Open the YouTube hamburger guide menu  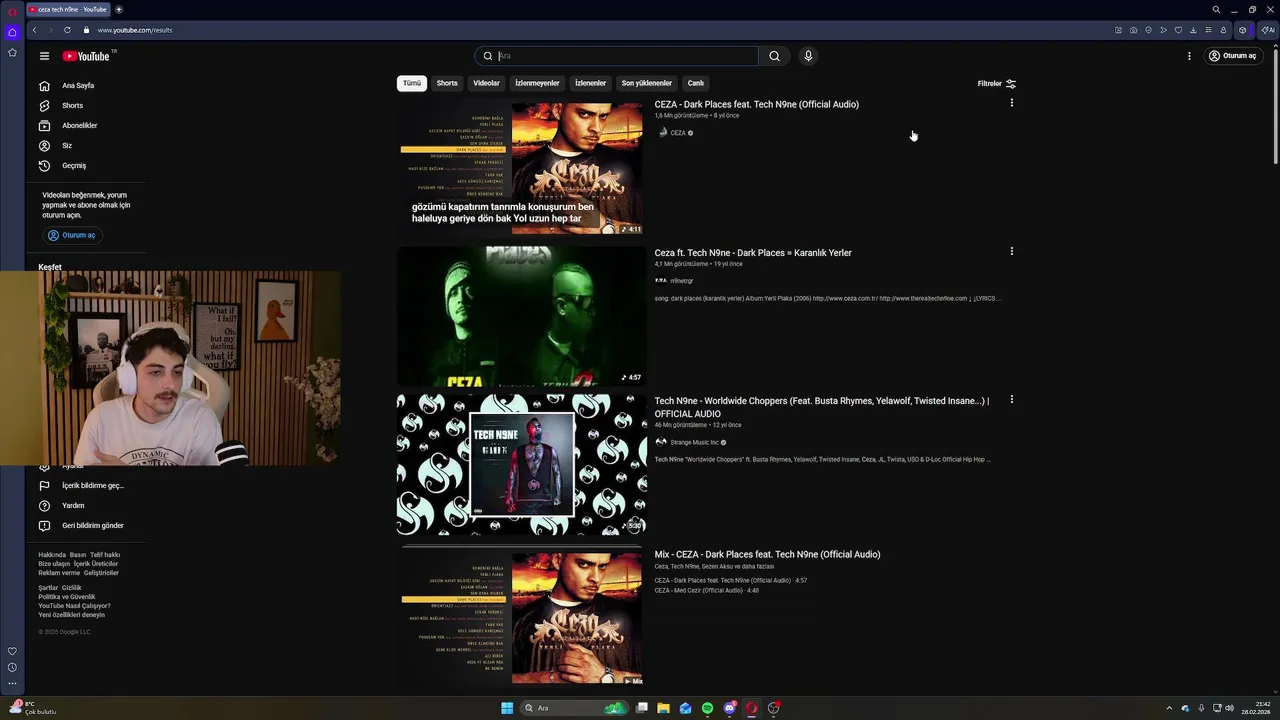pyautogui.click(x=44, y=56)
